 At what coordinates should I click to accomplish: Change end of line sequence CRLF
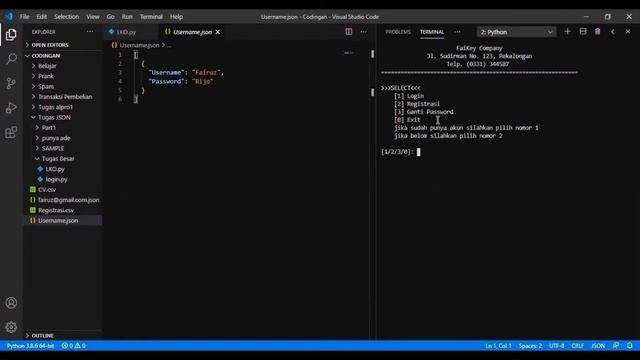578,346
